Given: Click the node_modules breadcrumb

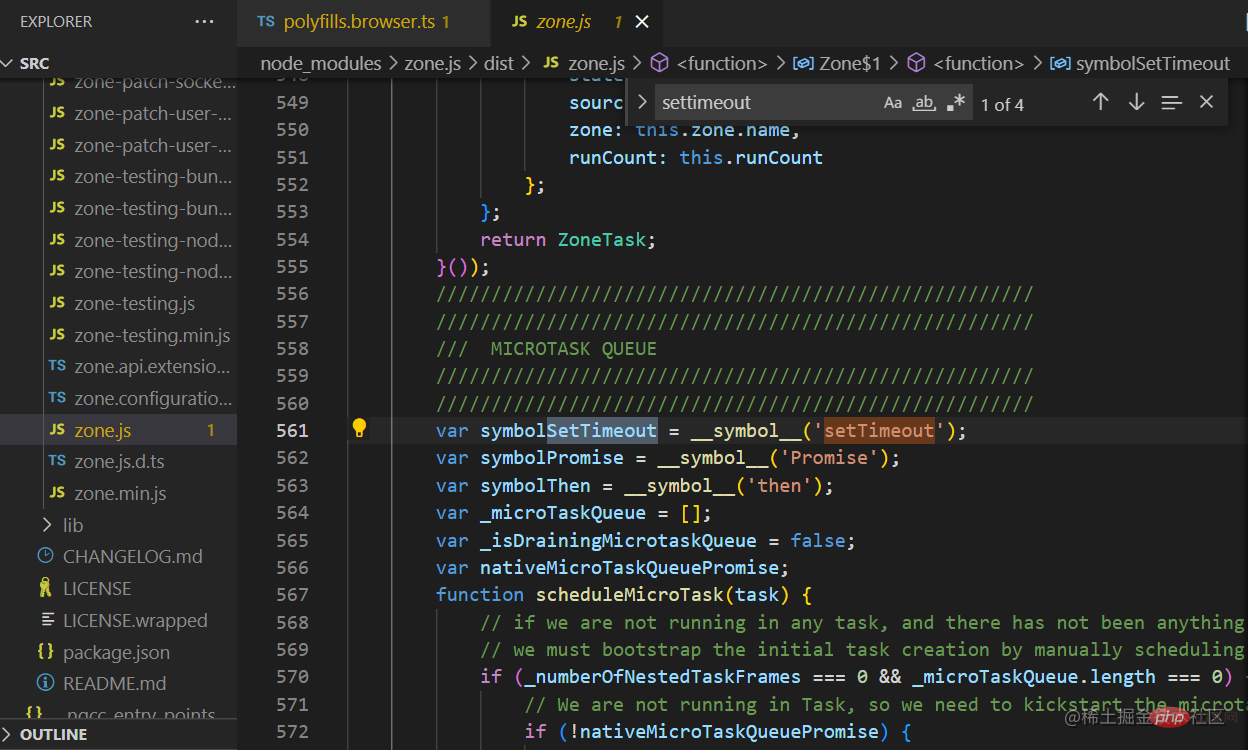Looking at the screenshot, I should (x=320, y=63).
